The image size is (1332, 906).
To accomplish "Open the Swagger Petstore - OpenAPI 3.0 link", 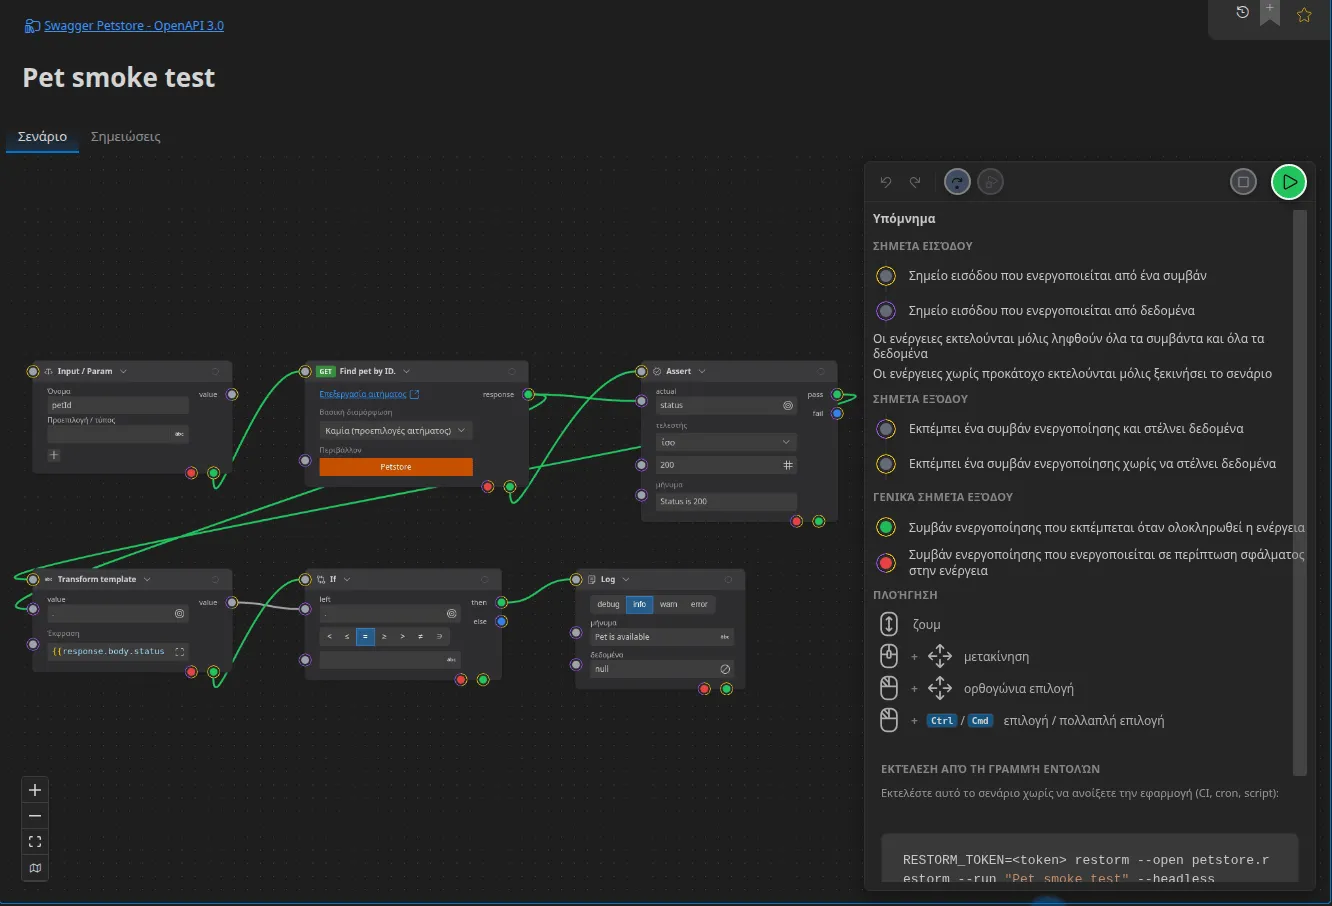I will pyautogui.click(x=133, y=26).
